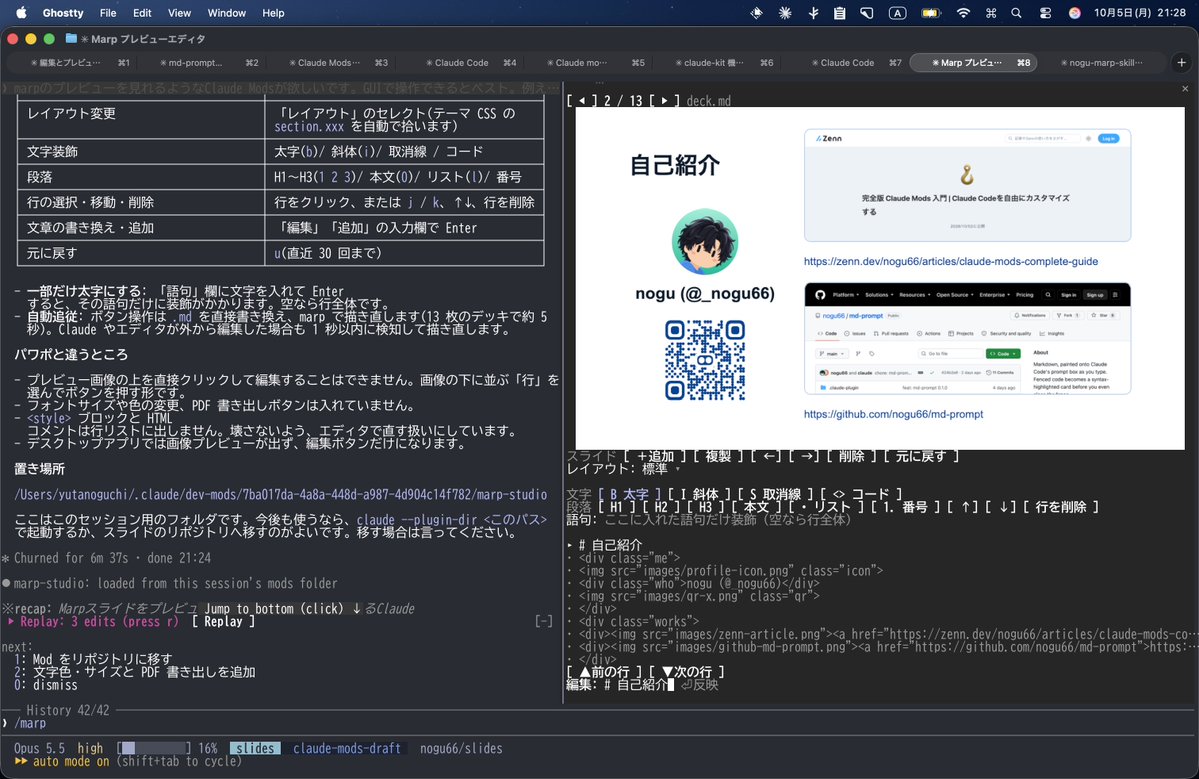The height and width of the screenshot is (779, 1199).
Task: Go to the next slide arrow
Action: 664,101
